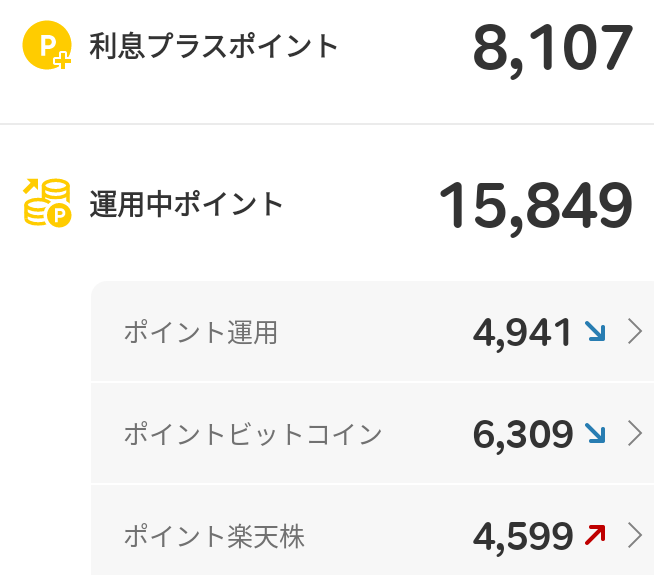Tap the small P coin on stack icon
The image size is (654, 575).
click(59, 215)
